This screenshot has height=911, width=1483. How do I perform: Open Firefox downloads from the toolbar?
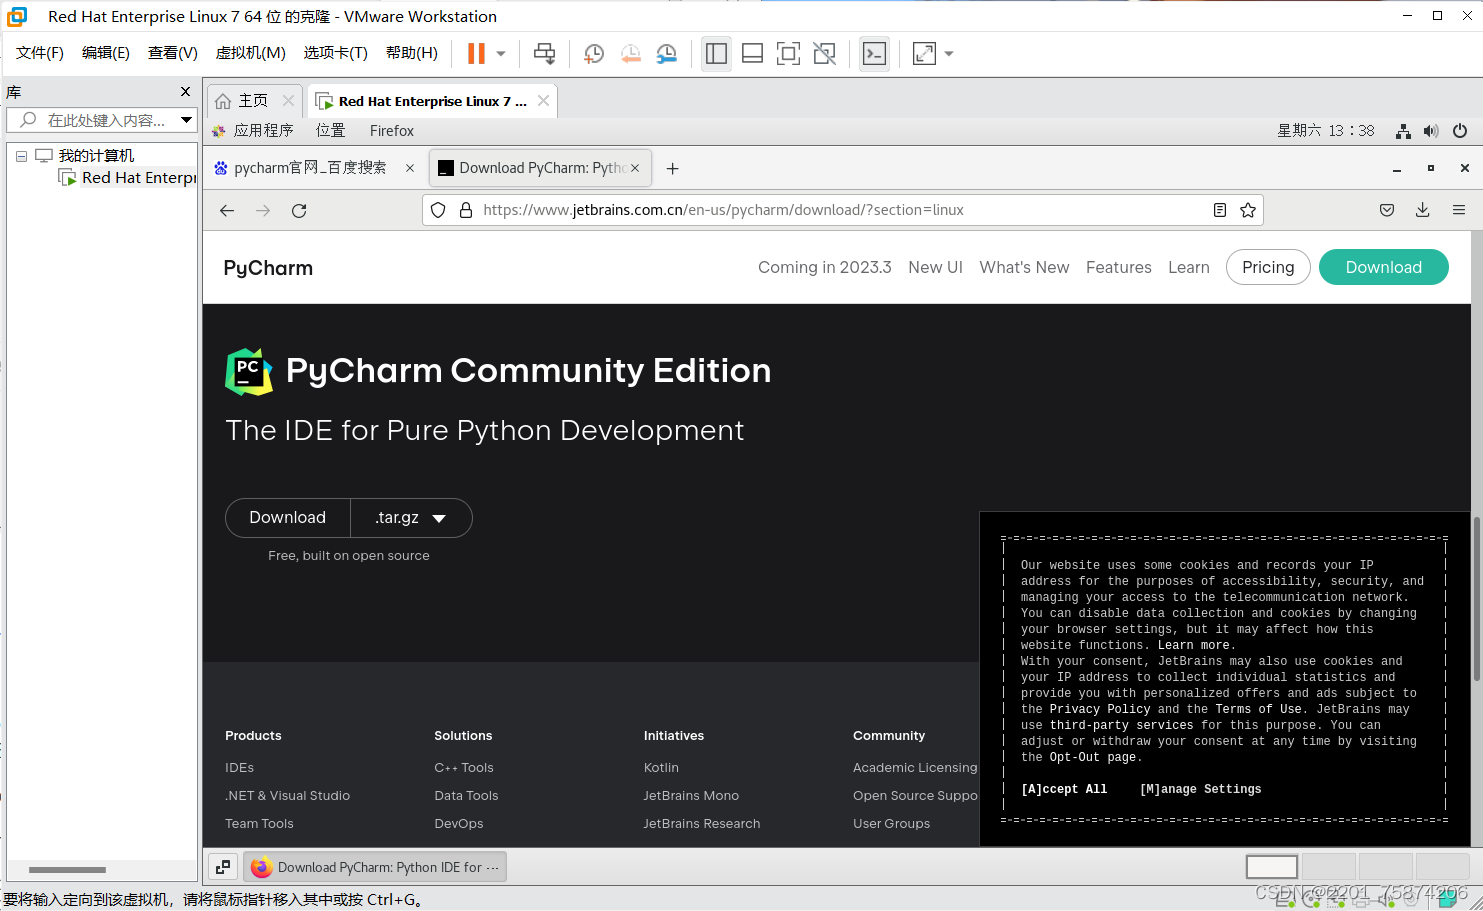coord(1422,210)
